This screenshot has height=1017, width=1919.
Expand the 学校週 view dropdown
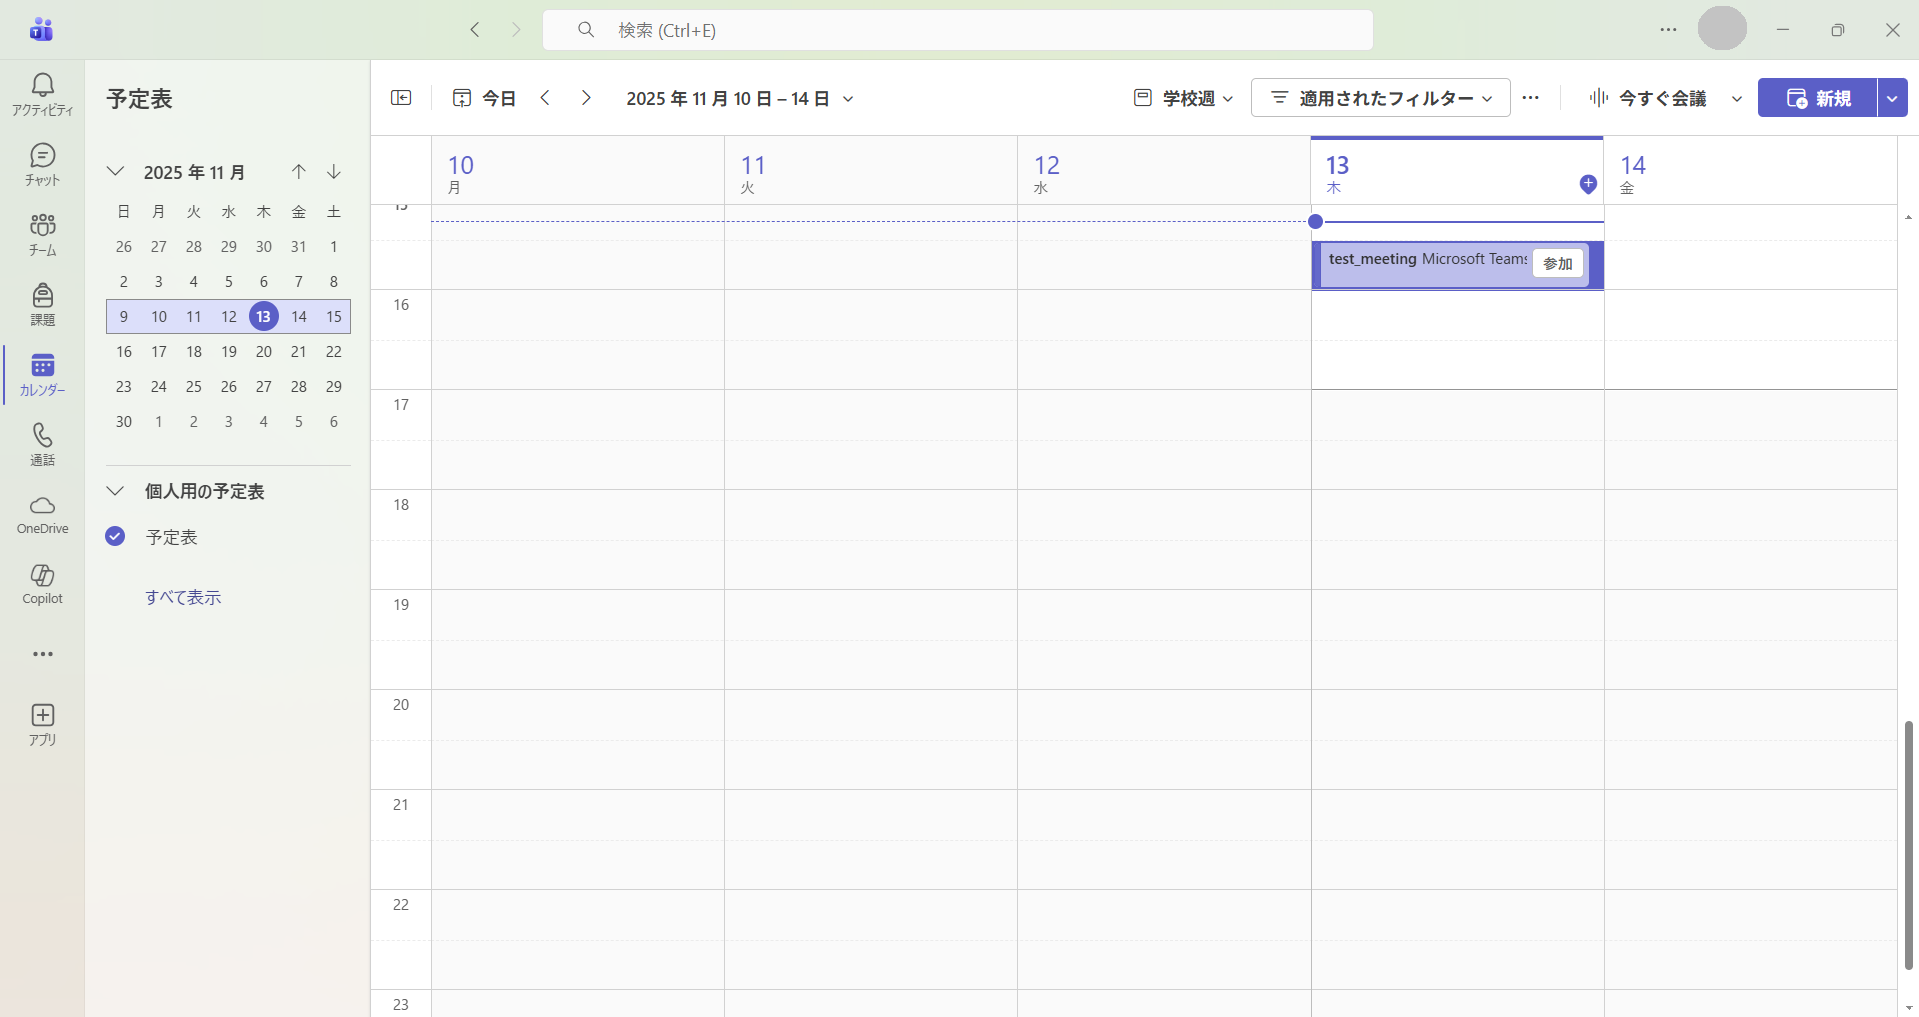pos(1184,98)
